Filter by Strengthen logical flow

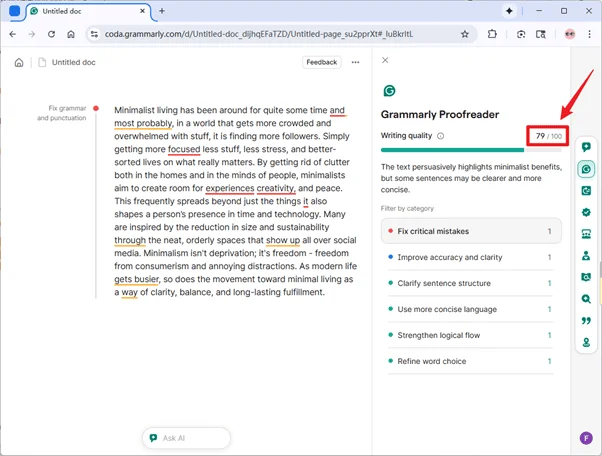coord(471,335)
